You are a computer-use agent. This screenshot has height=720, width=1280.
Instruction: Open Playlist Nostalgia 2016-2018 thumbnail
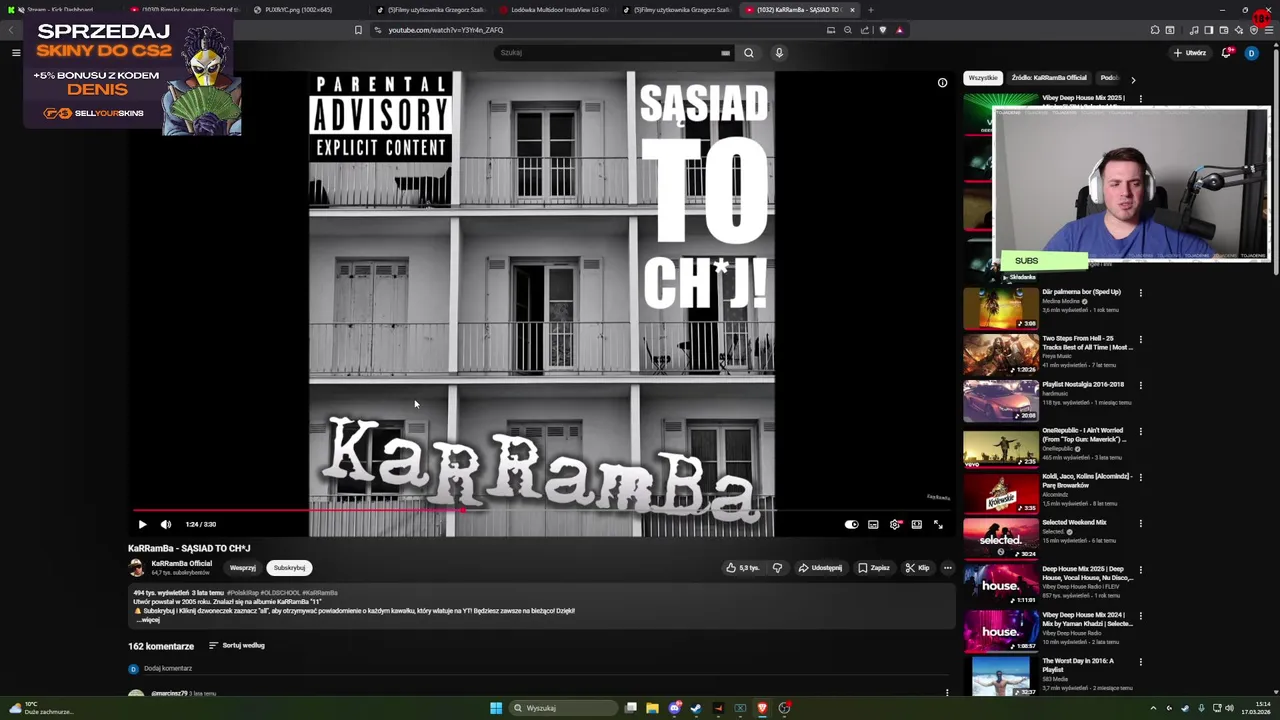point(1000,401)
